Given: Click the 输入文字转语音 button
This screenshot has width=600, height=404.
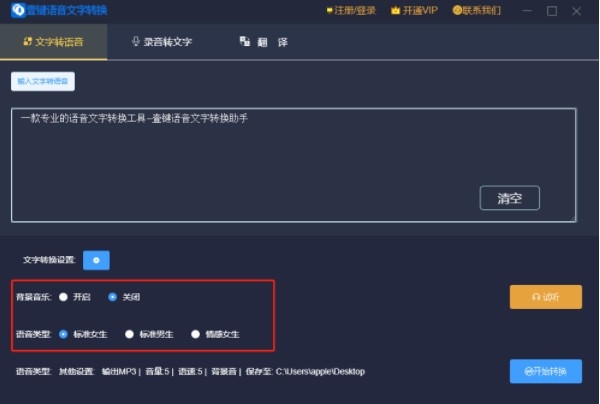Looking at the screenshot, I should click(x=43, y=81).
